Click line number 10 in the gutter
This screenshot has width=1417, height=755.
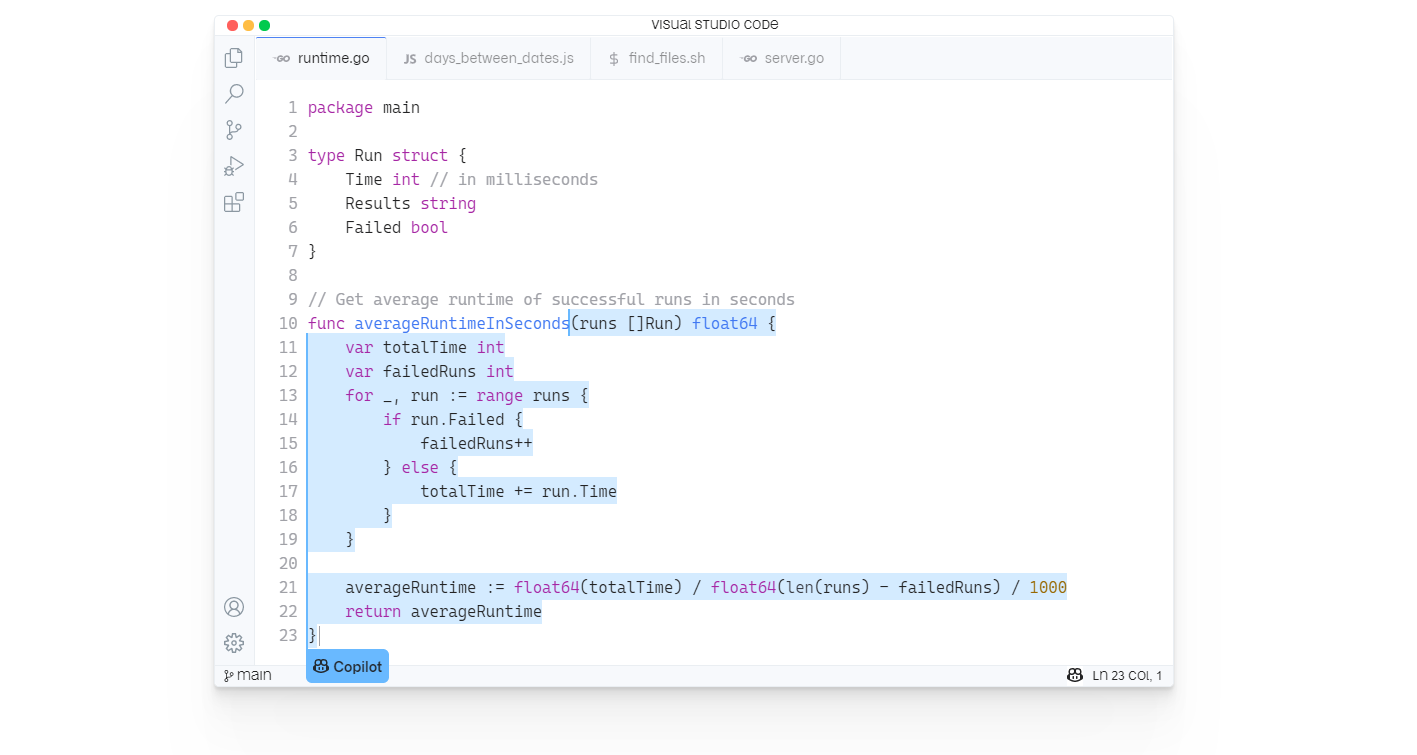[288, 323]
